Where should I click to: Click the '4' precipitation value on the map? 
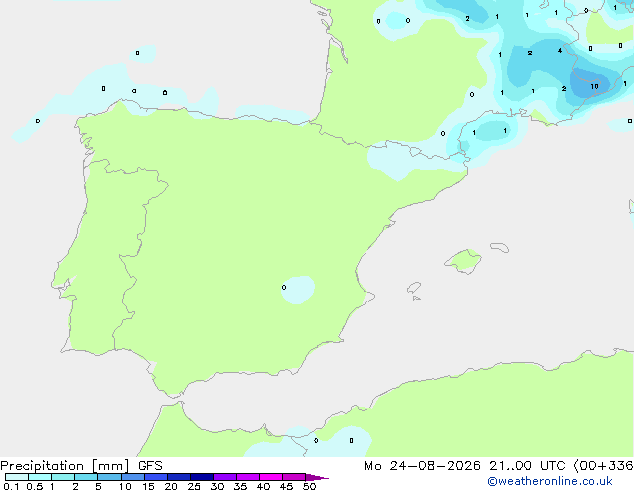pyautogui.click(x=560, y=51)
